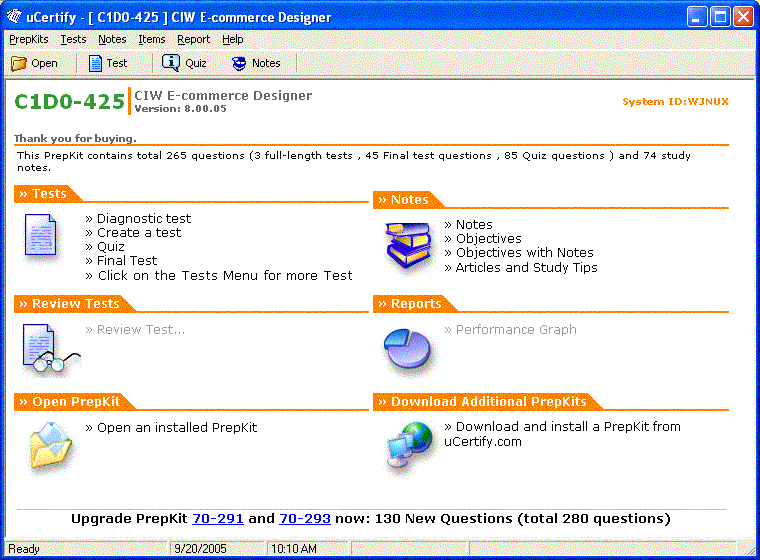760x560 pixels.
Task: Click the globe and computer download icon
Action: pos(410,445)
